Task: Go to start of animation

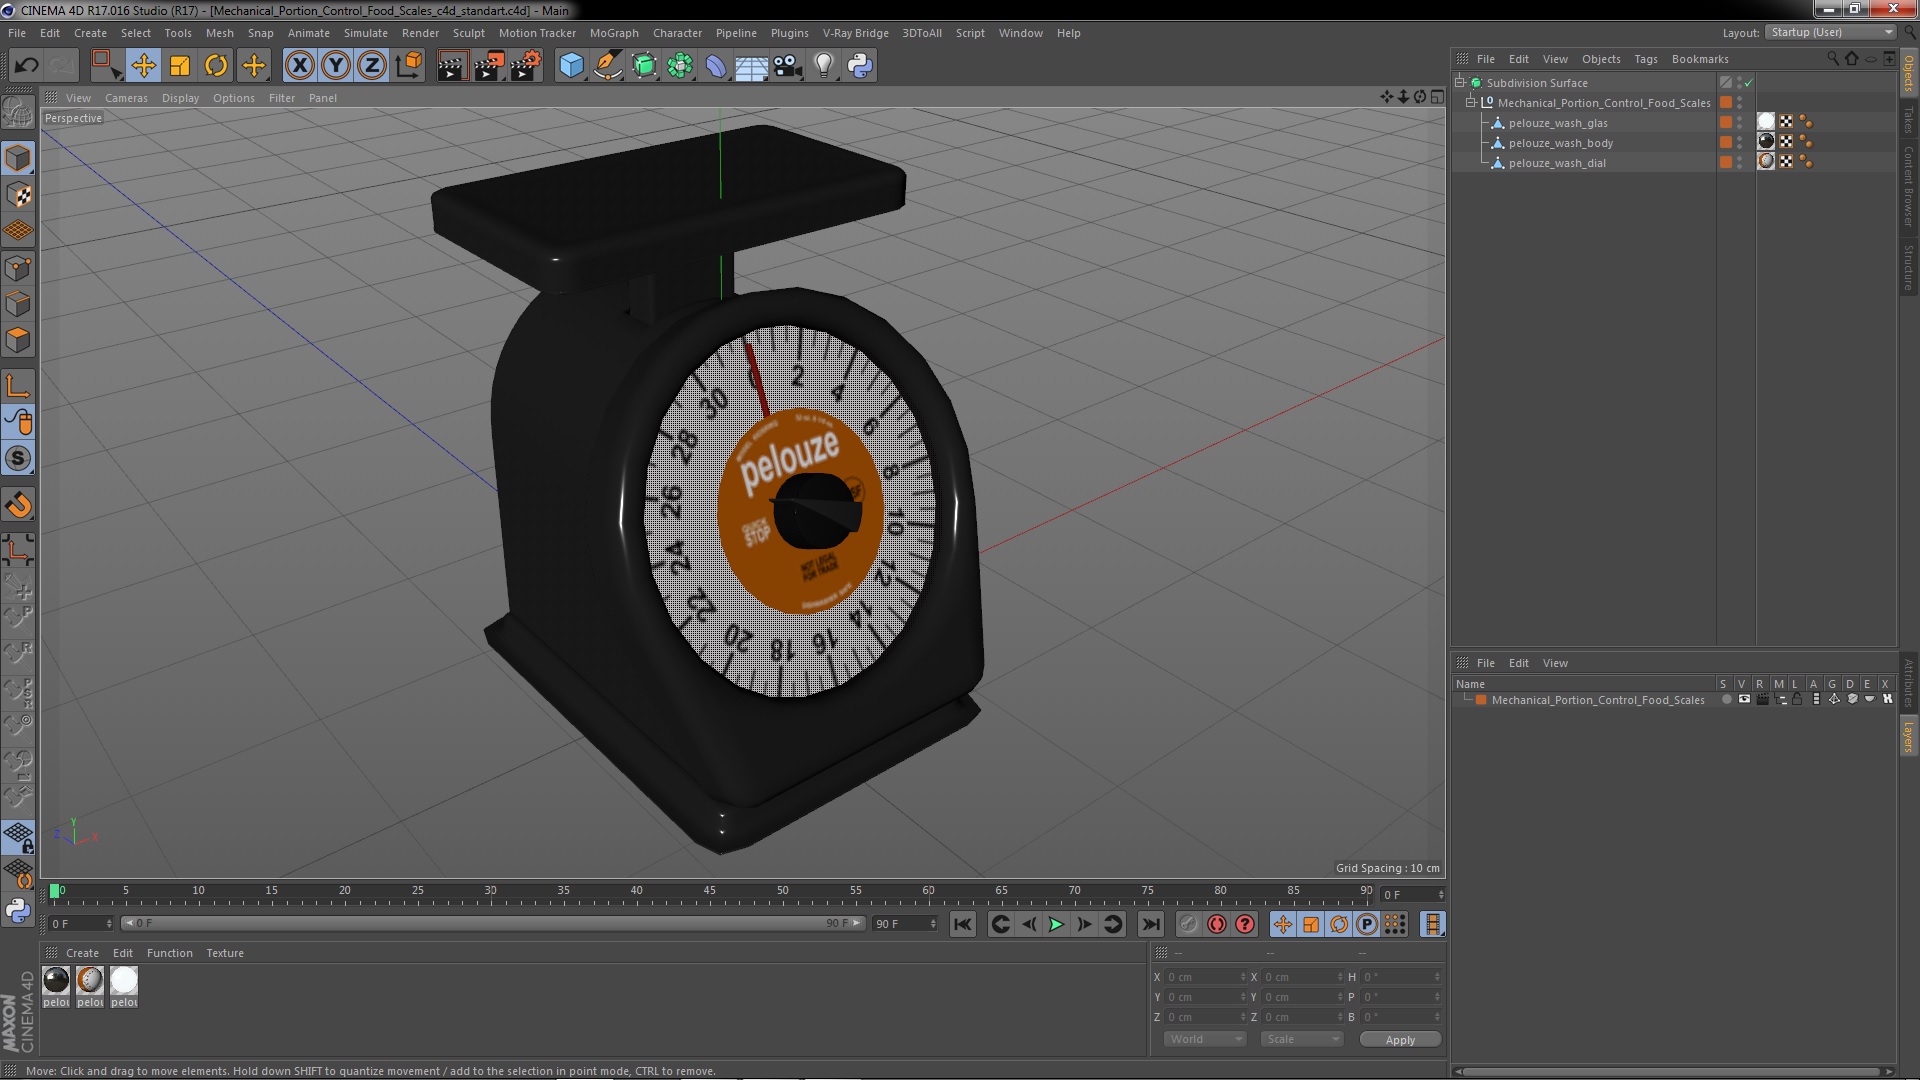Action: point(962,925)
